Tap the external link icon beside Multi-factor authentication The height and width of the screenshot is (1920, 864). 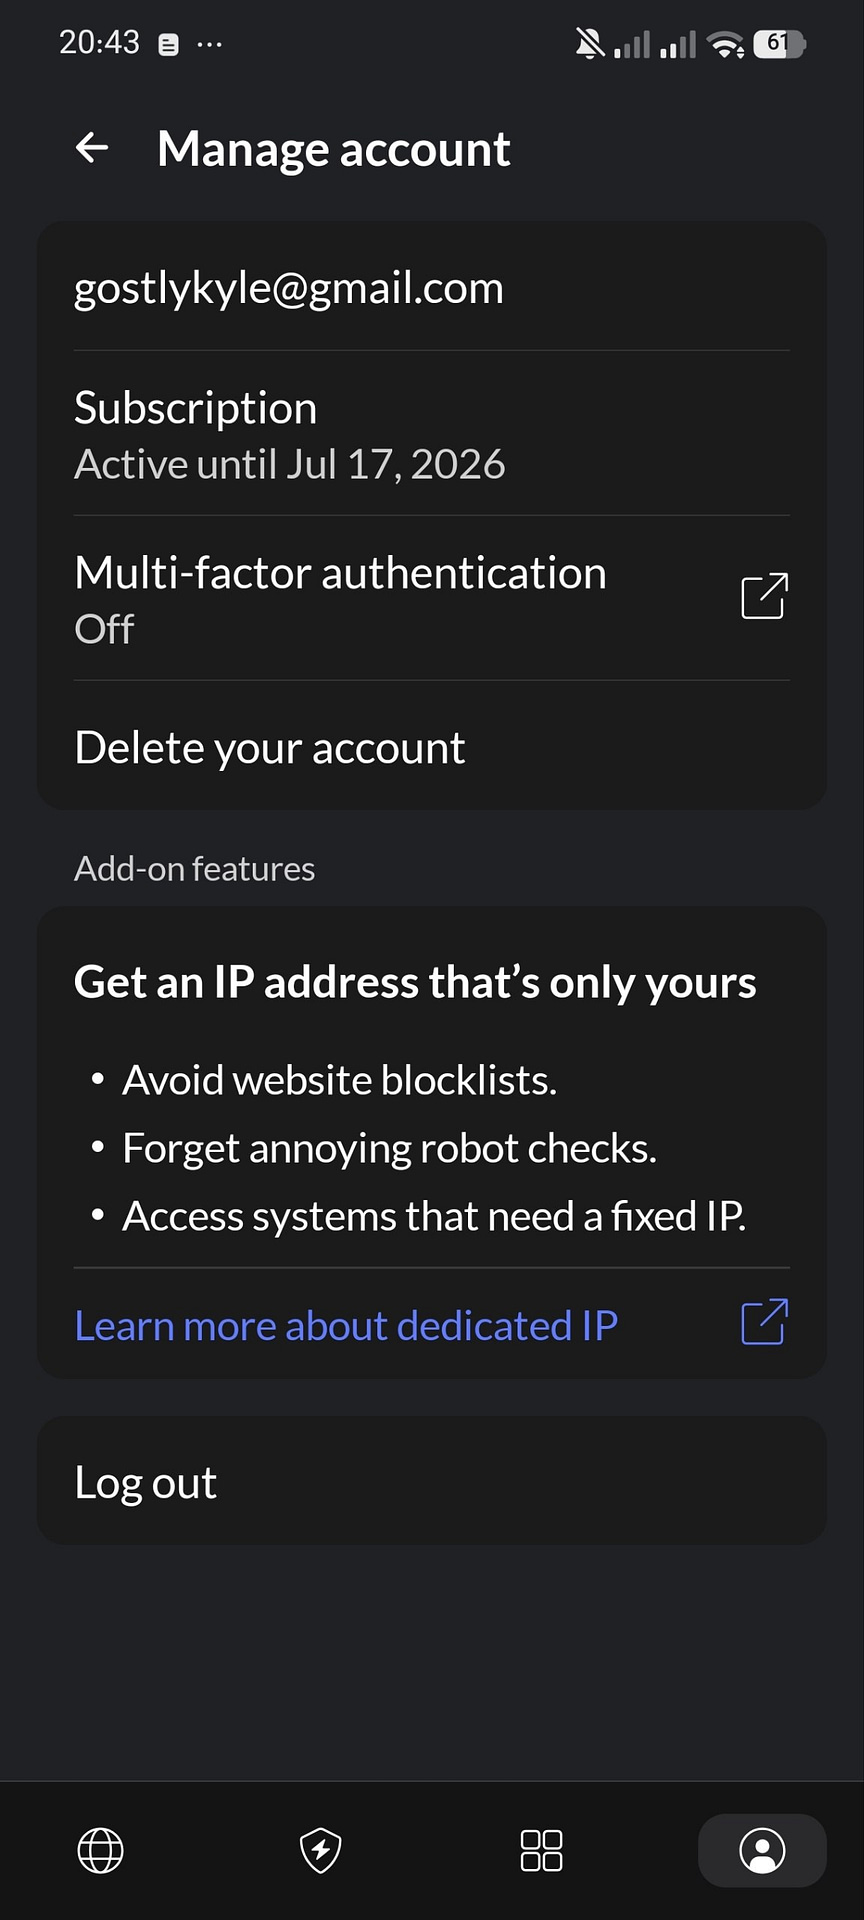click(765, 597)
